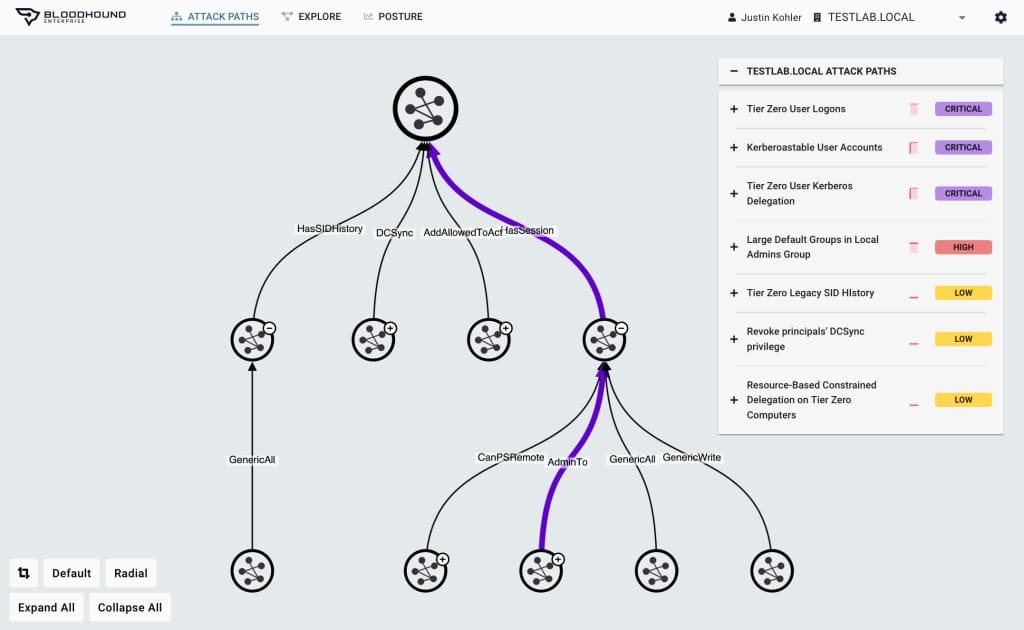The image size is (1024, 630).
Task: Click the HasSession edge label
Action: click(x=529, y=230)
